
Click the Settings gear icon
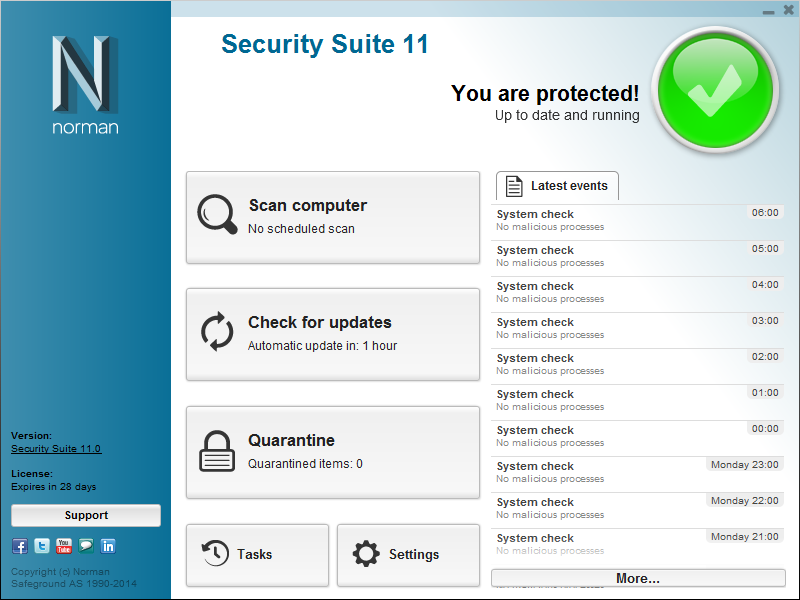pos(367,554)
